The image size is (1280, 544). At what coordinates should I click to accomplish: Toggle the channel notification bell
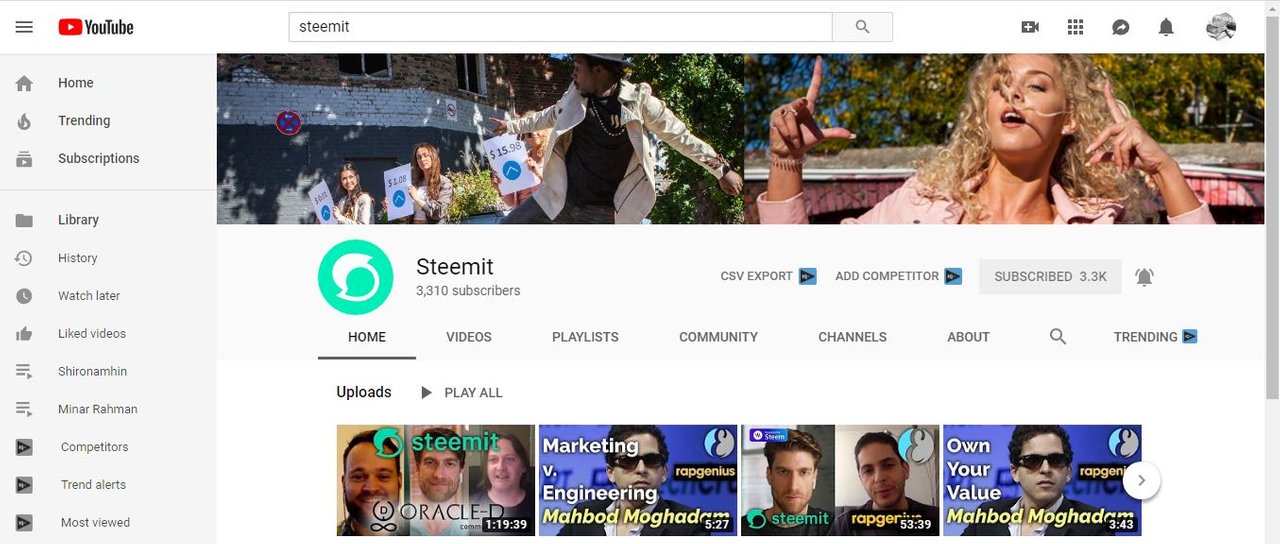pyautogui.click(x=1144, y=277)
